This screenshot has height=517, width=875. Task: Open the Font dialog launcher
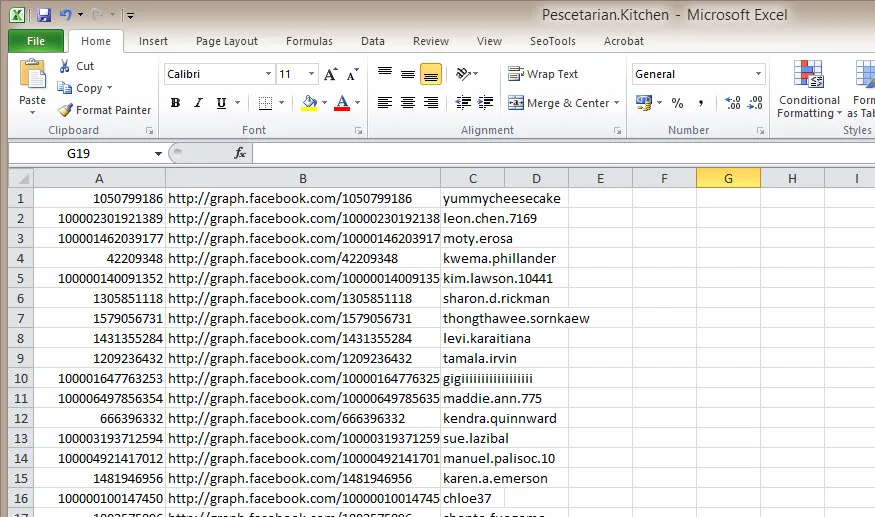pyautogui.click(x=358, y=130)
